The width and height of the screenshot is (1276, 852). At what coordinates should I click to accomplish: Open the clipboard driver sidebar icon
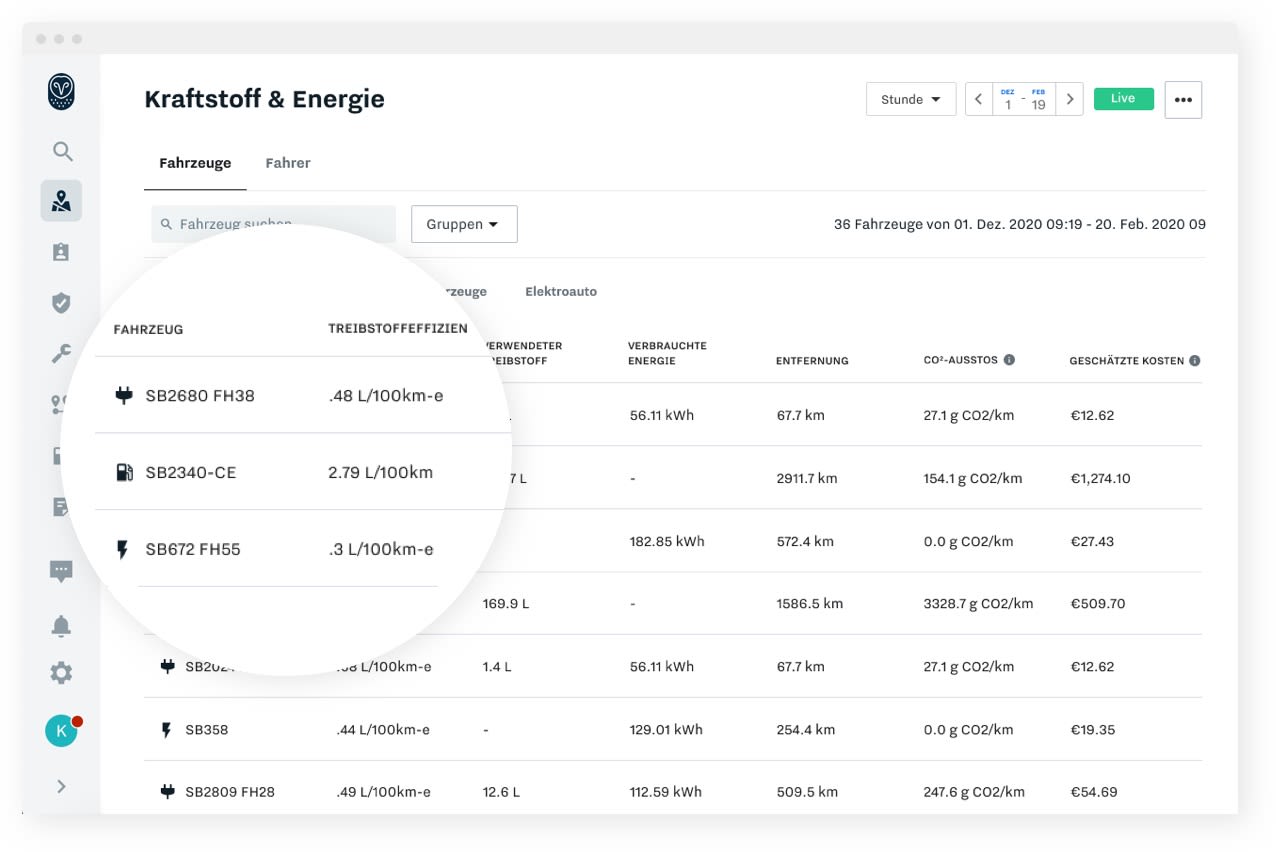61,252
